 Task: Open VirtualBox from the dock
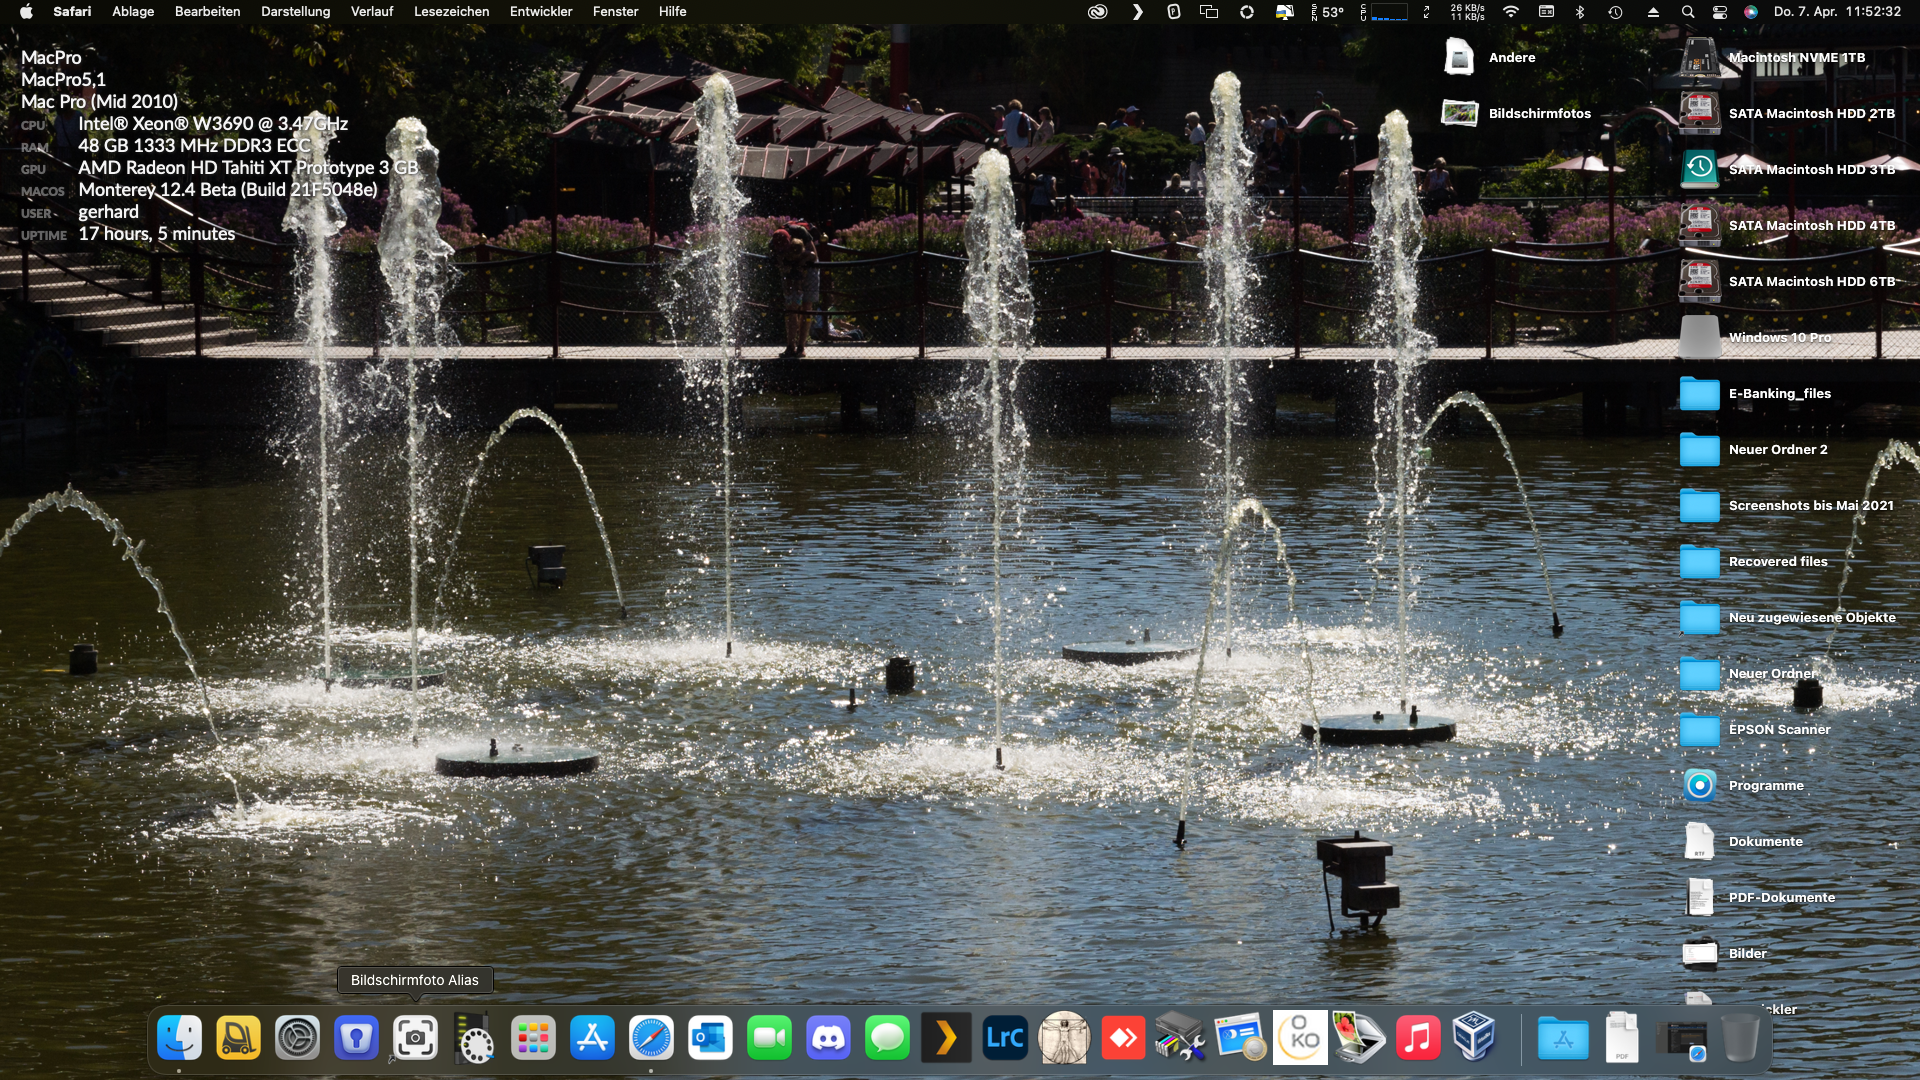point(1473,1038)
